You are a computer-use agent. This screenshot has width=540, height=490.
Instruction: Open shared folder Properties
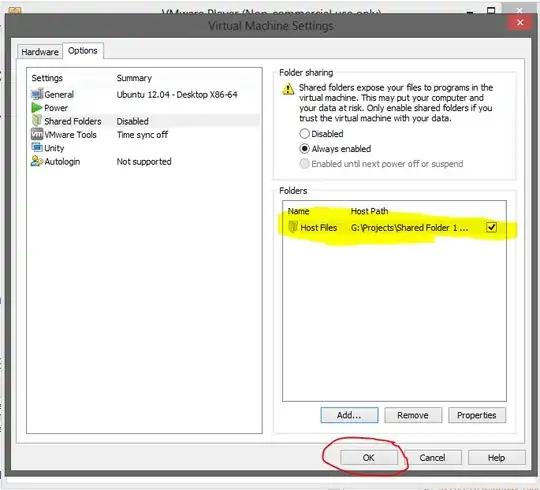[x=477, y=415]
